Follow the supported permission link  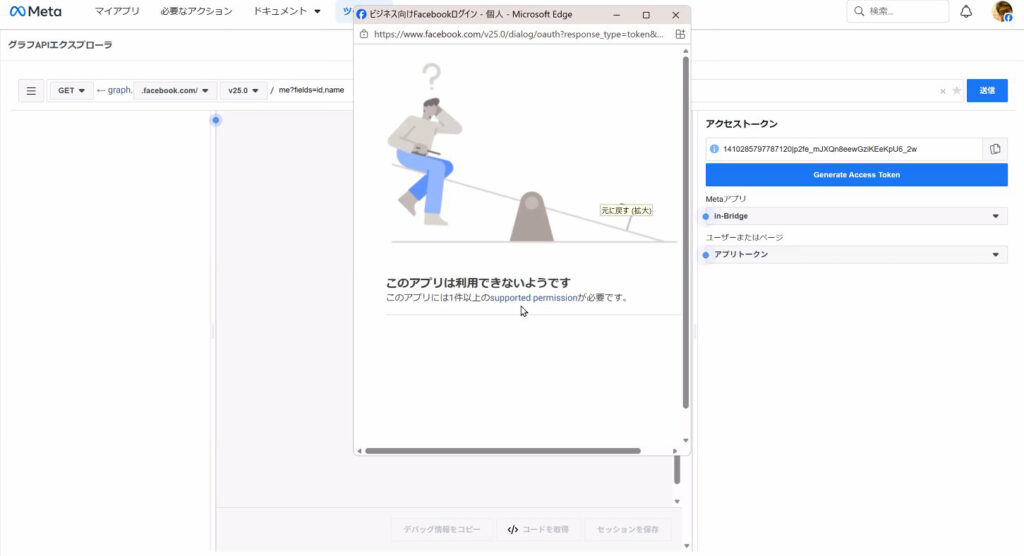click(x=533, y=298)
